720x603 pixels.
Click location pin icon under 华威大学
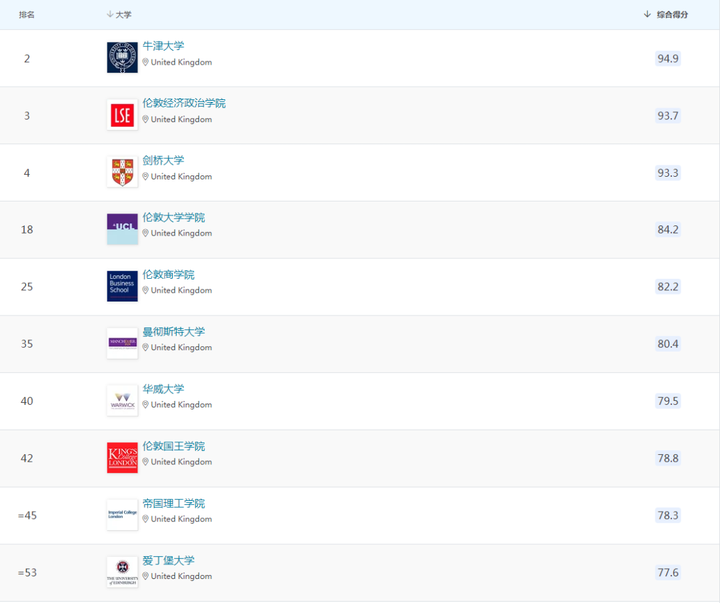click(146, 405)
